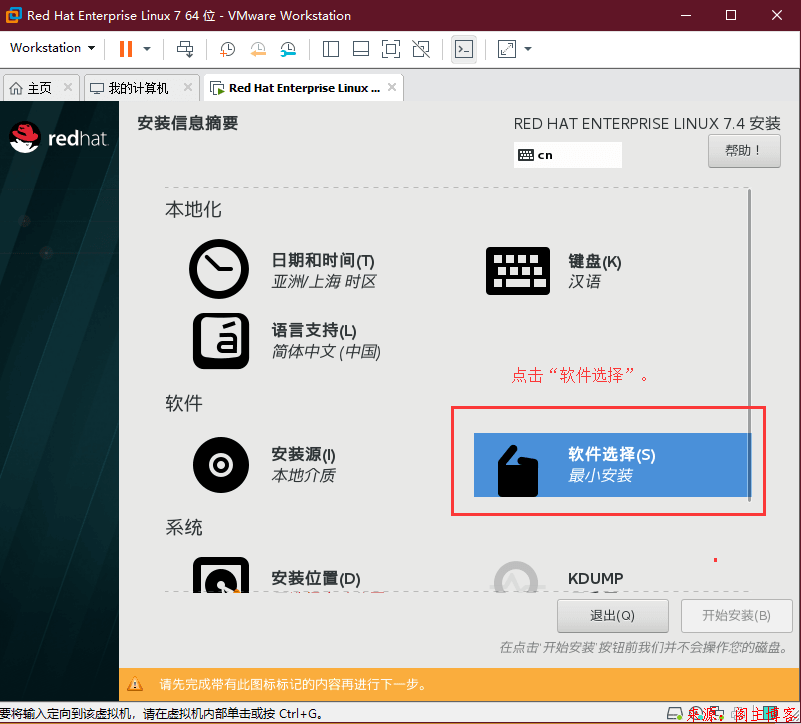Click the cn keyboard layout indicator
This screenshot has width=801, height=724.
tap(568, 155)
